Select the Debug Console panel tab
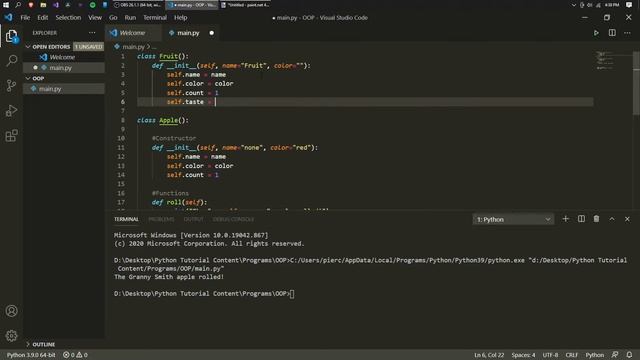 click(233, 219)
